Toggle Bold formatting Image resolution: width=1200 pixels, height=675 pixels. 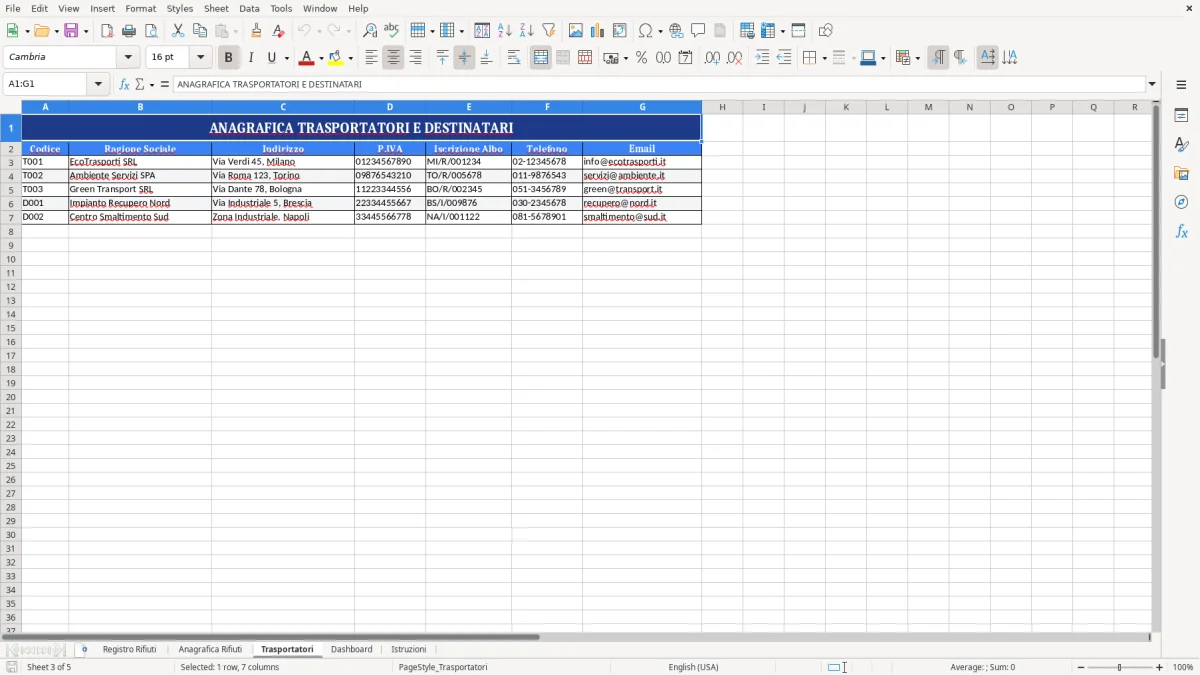pyautogui.click(x=228, y=58)
